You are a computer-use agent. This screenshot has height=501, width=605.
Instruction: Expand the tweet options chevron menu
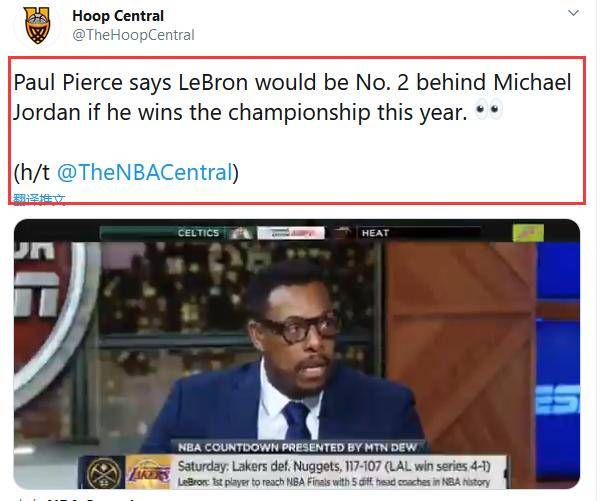coord(573,13)
